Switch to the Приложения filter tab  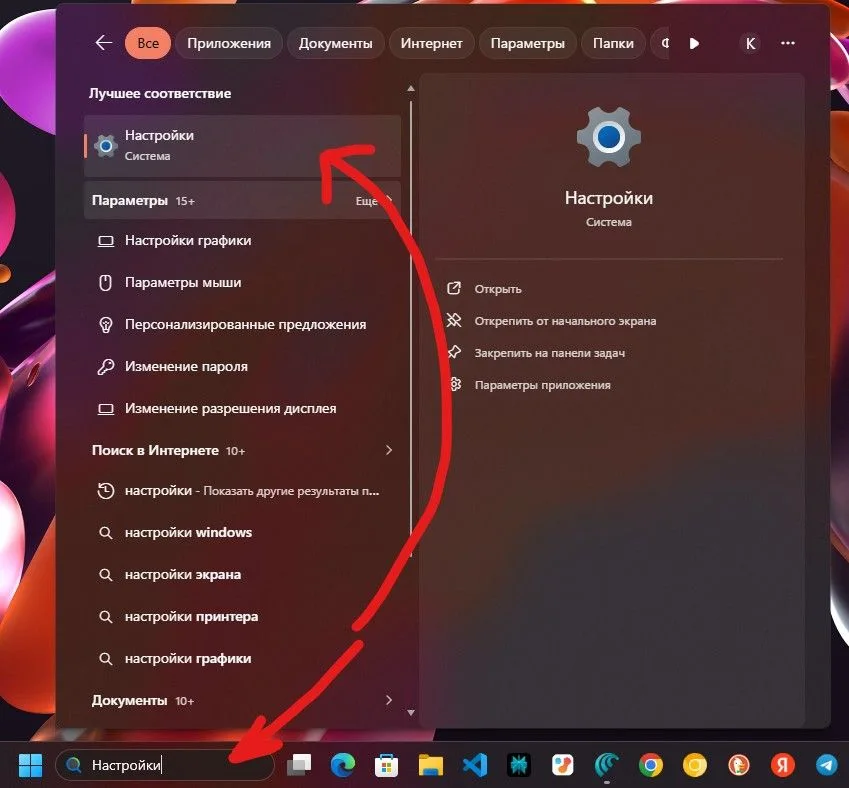click(231, 43)
